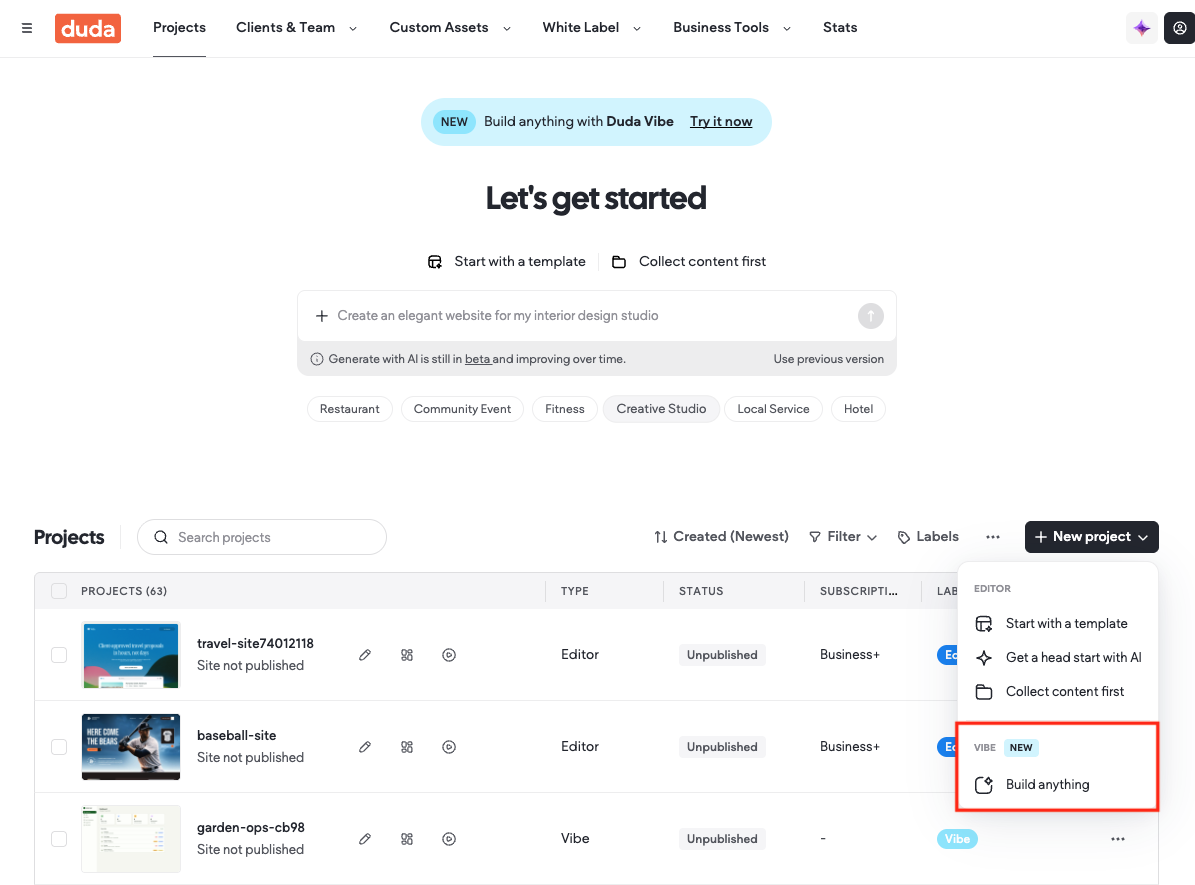This screenshot has width=1195, height=885.
Task: Select the Fitness suggestion chip
Action: pyautogui.click(x=565, y=409)
